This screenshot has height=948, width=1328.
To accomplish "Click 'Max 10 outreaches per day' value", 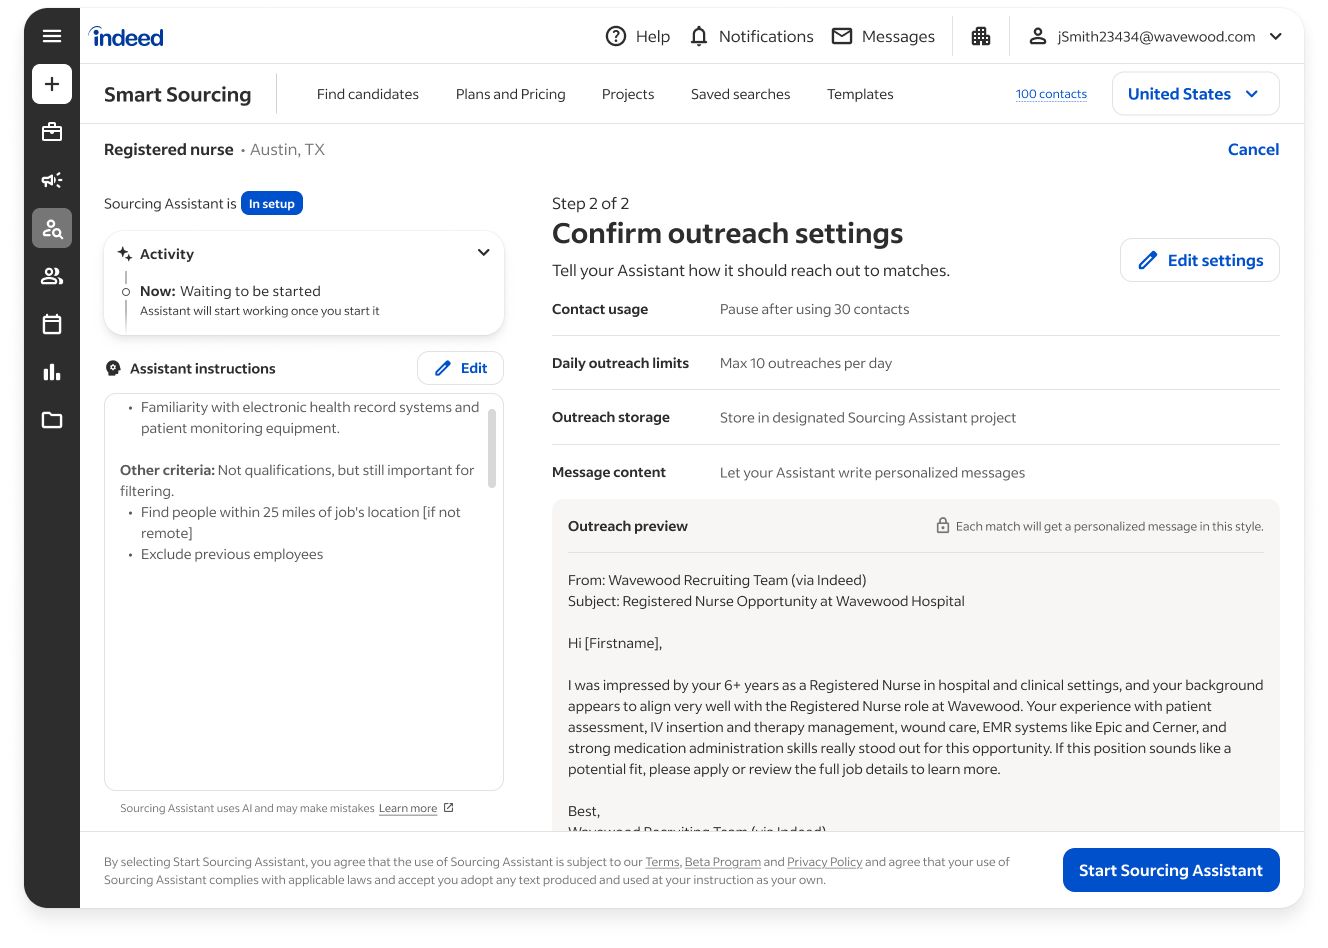I will coord(805,363).
